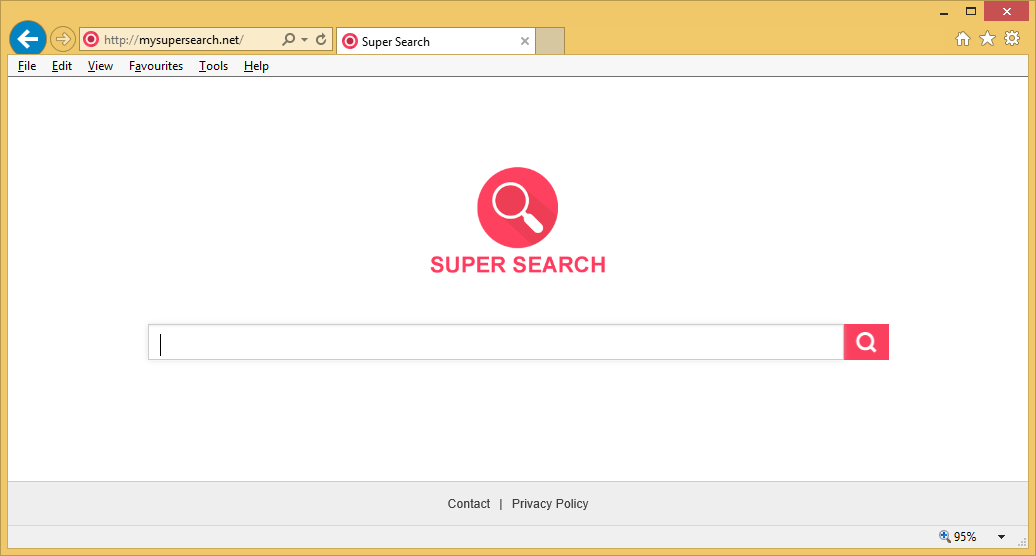
Task: Open the address bar autocomplete dropdown arrow
Action: pos(305,40)
